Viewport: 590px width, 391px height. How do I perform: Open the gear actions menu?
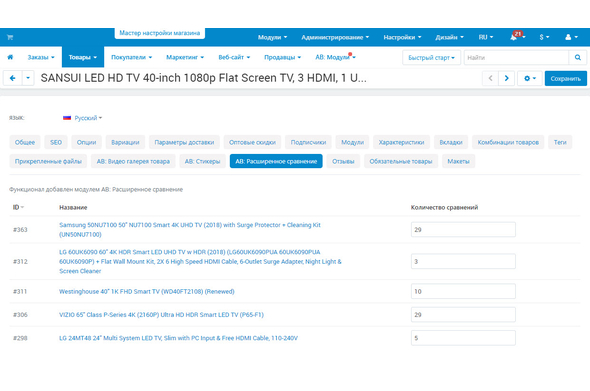tap(529, 78)
